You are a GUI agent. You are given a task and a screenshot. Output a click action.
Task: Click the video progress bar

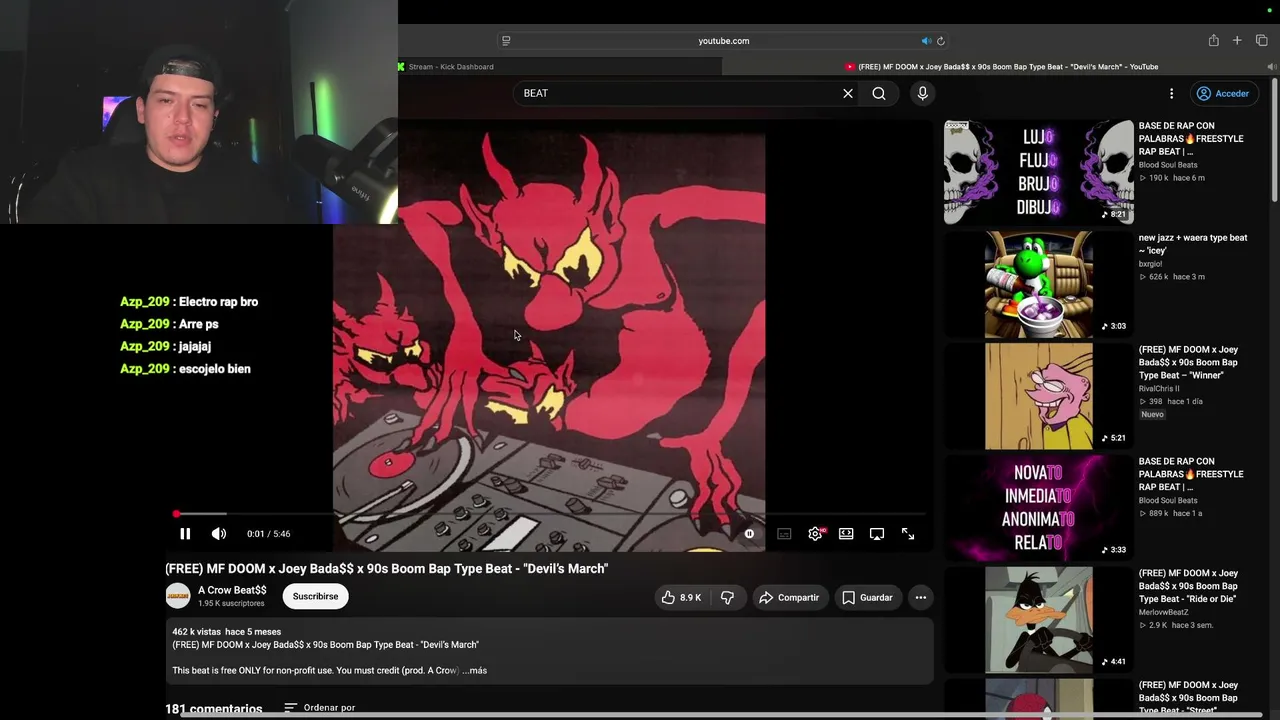549,514
